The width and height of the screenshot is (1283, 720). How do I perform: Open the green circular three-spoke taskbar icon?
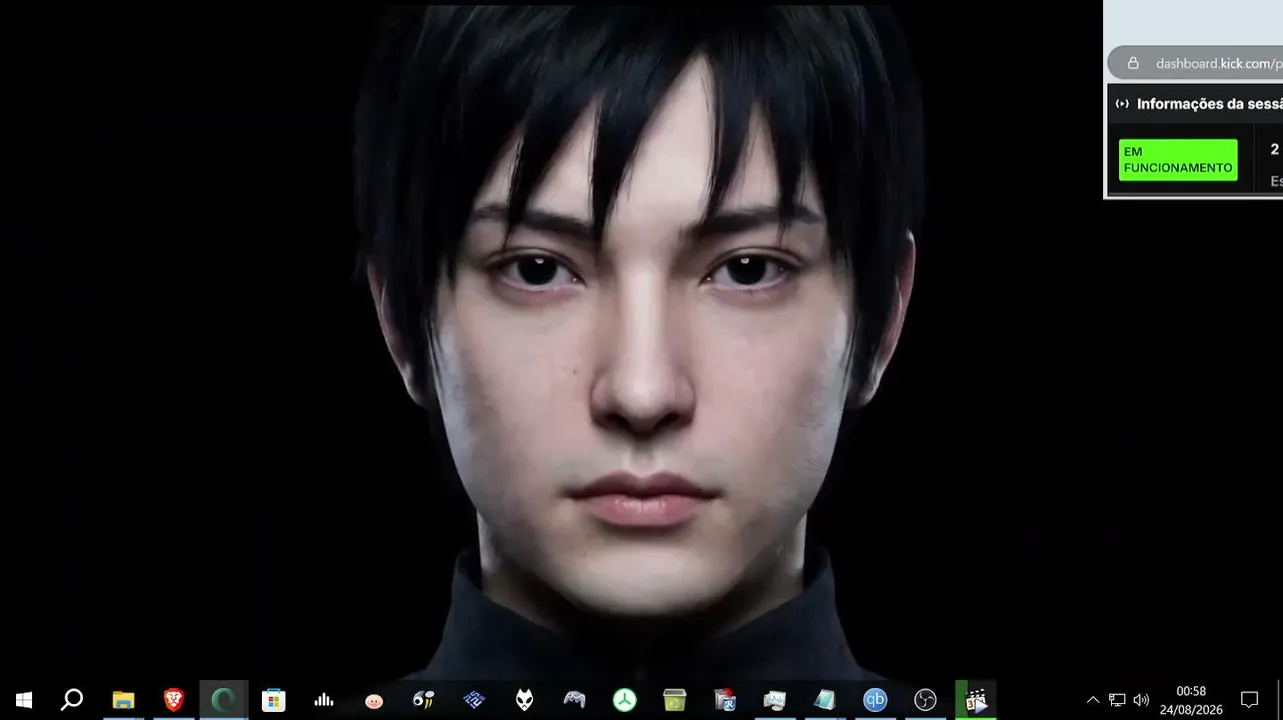[x=625, y=700]
